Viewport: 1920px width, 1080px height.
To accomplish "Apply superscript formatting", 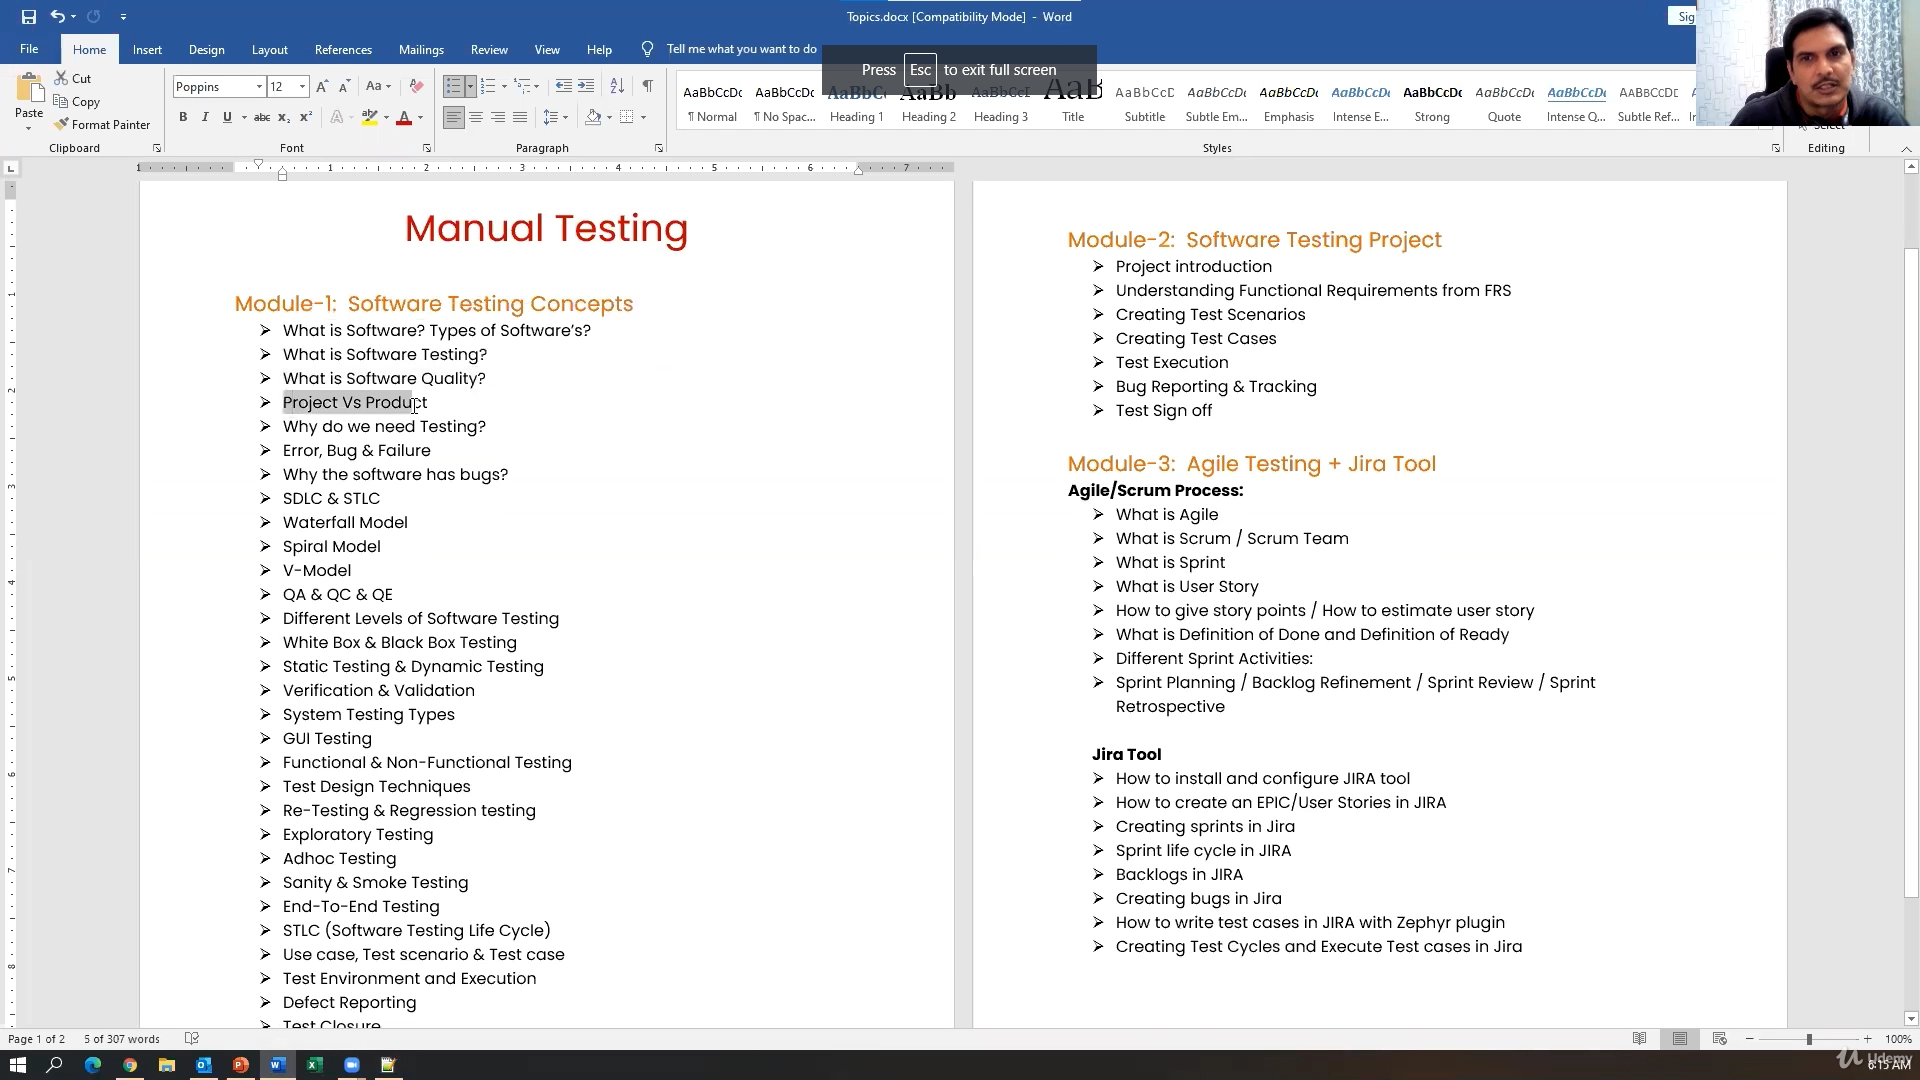I will 306,118.
